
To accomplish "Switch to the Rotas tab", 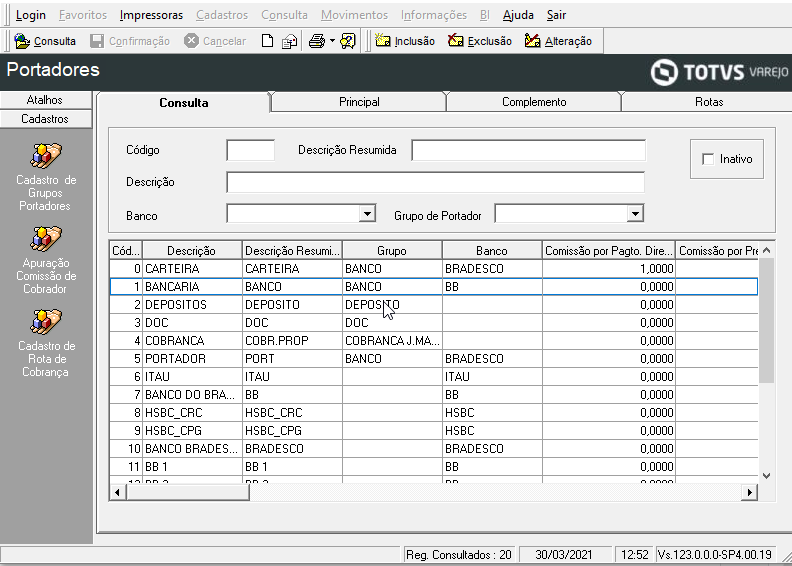I will click(x=709, y=102).
